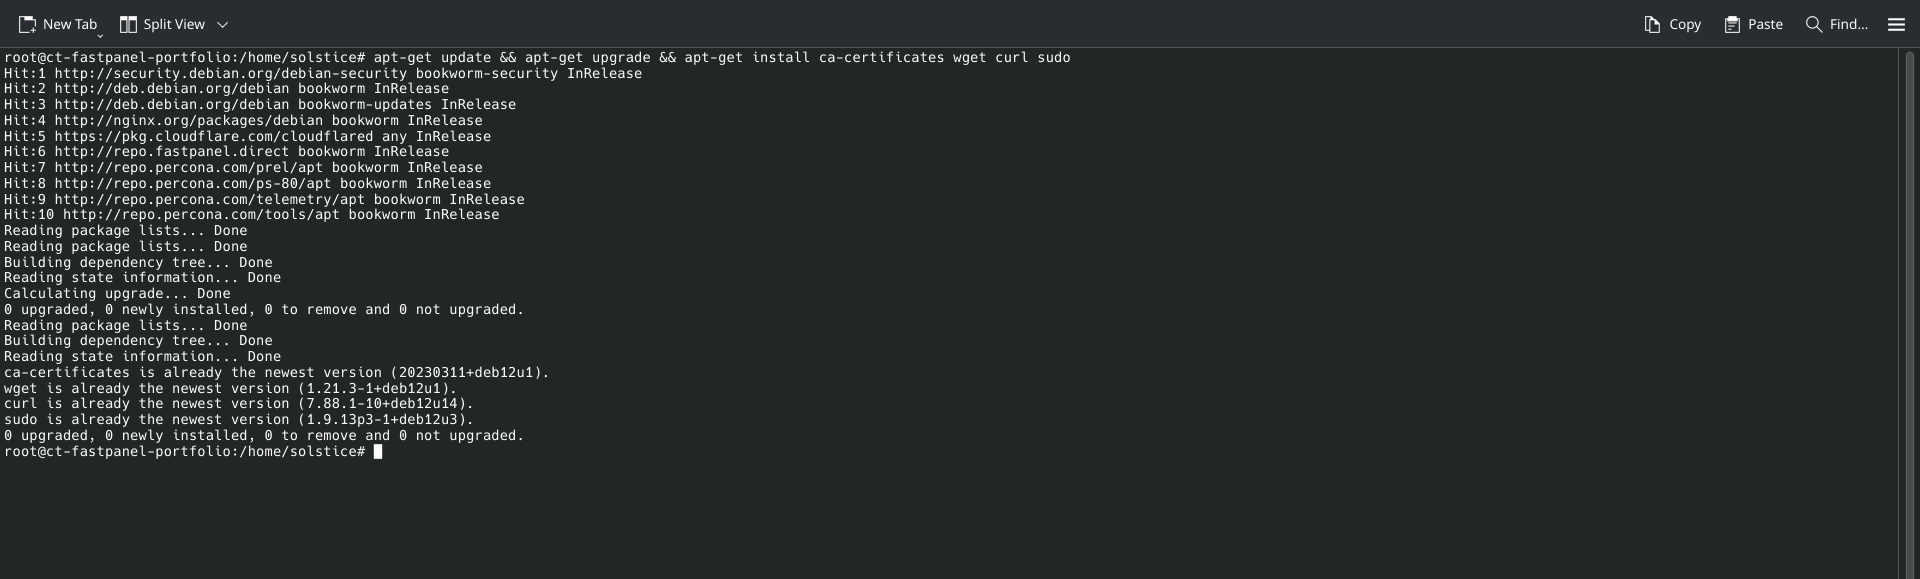The image size is (1920, 579).
Task: Open the hamburger menu
Action: pyautogui.click(x=1896, y=24)
